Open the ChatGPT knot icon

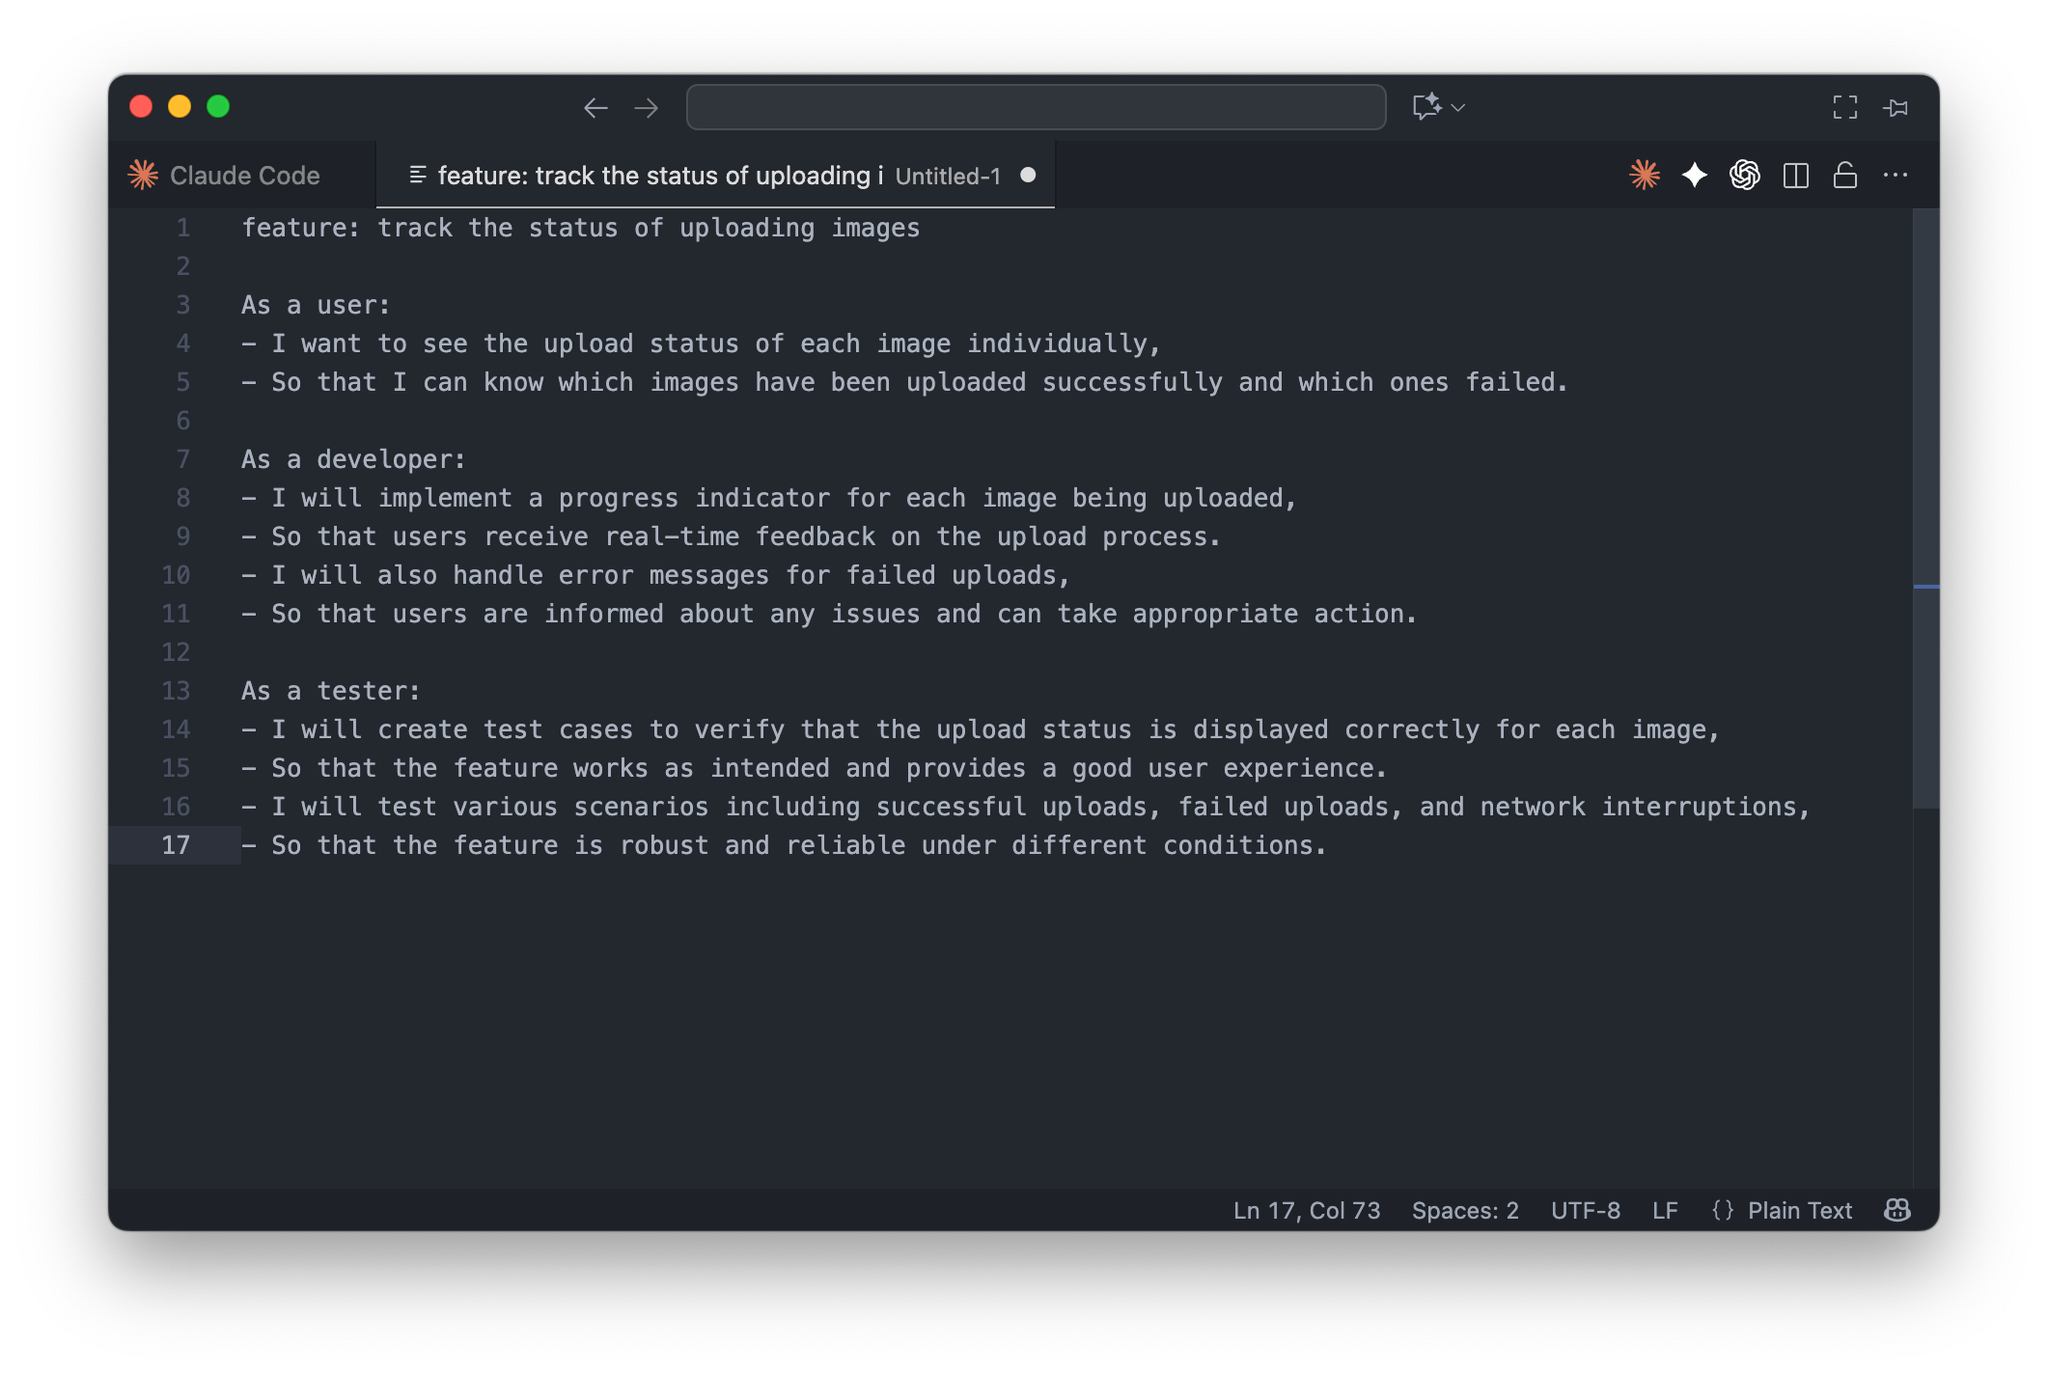pyautogui.click(x=1745, y=175)
